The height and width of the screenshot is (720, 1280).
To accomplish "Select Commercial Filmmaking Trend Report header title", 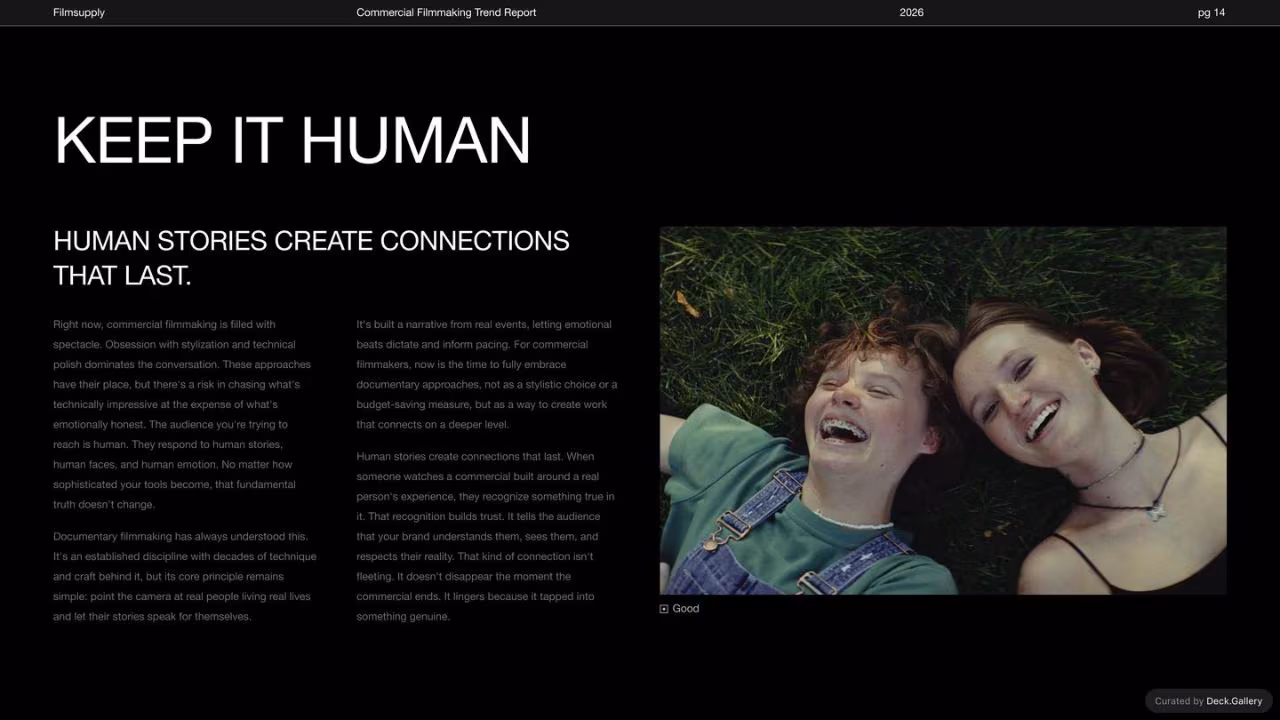I will [x=446, y=13].
